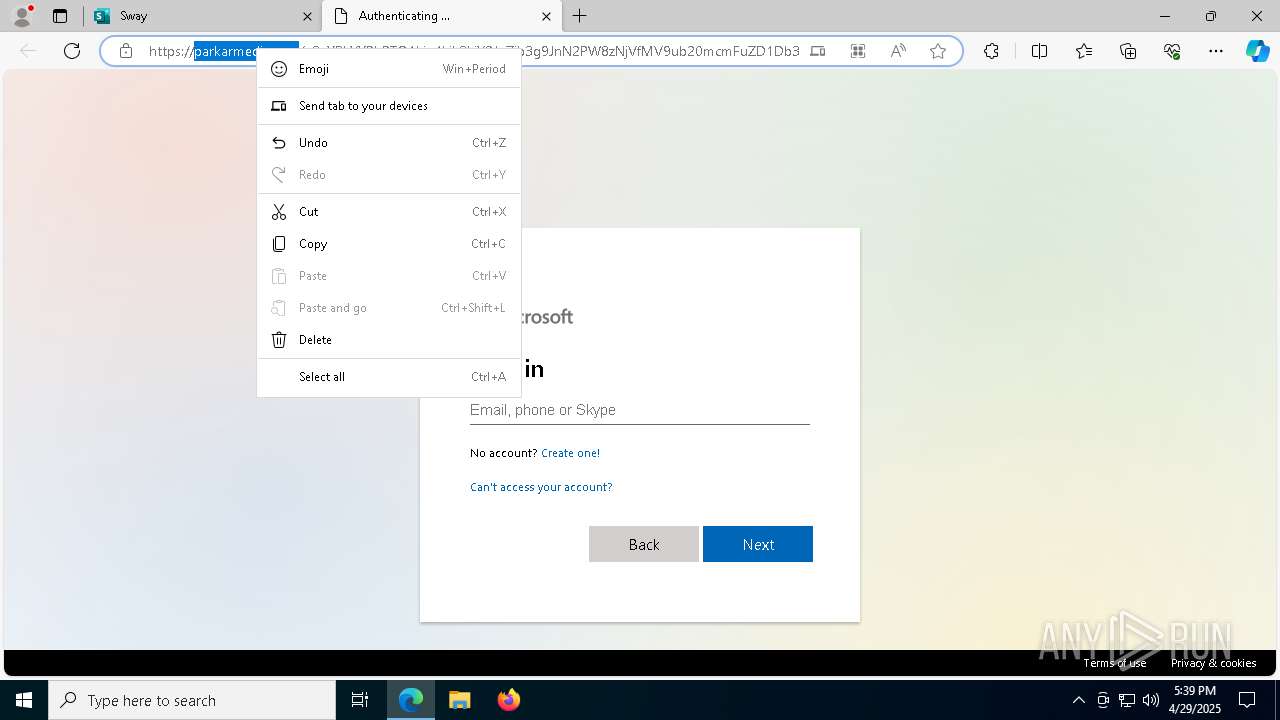Open Browser essentials heart icon
The image size is (1280, 720).
coord(1172,51)
